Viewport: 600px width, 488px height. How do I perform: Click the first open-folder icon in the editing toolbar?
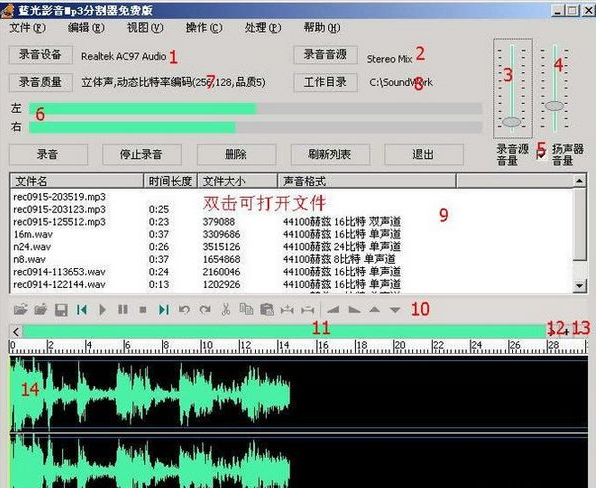tap(20, 309)
